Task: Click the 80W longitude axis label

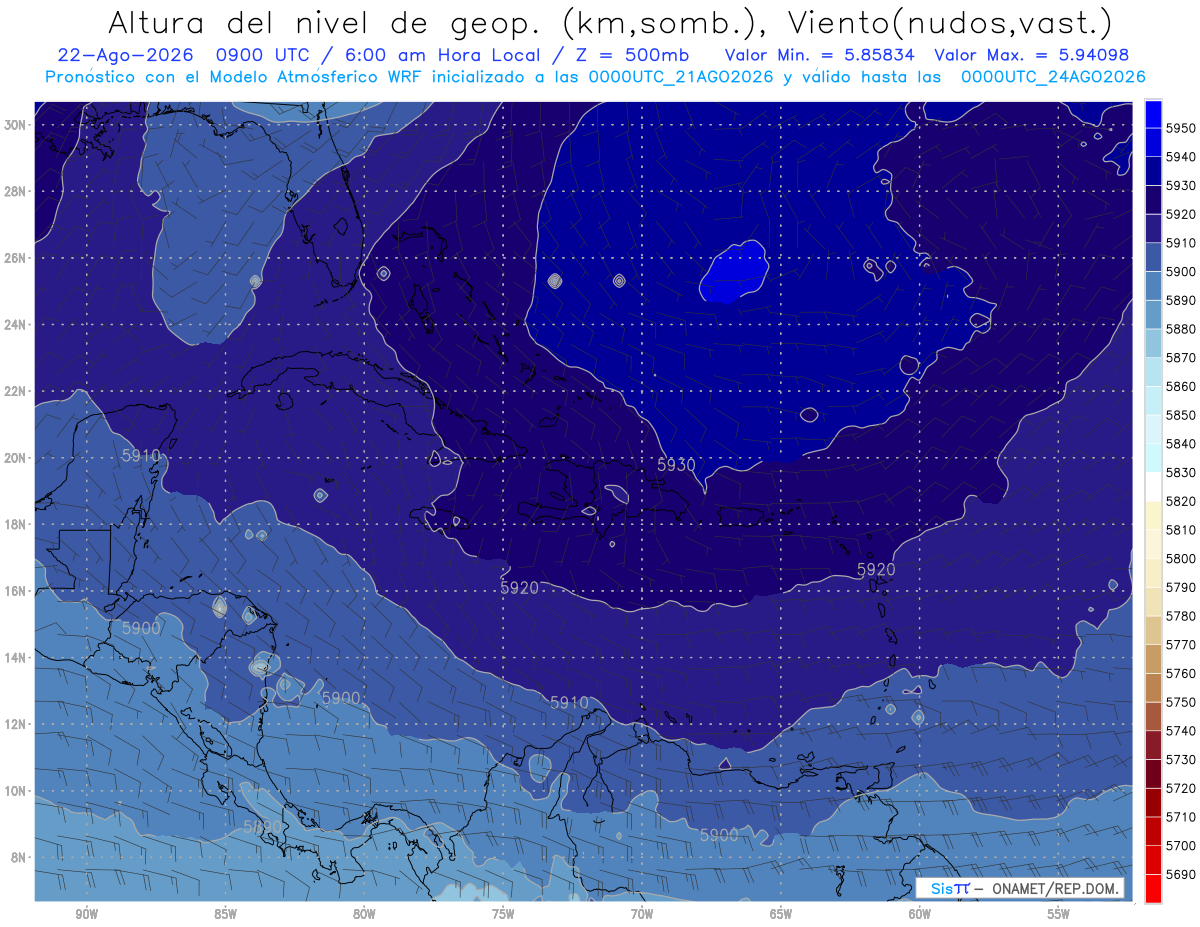Action: pos(364,914)
